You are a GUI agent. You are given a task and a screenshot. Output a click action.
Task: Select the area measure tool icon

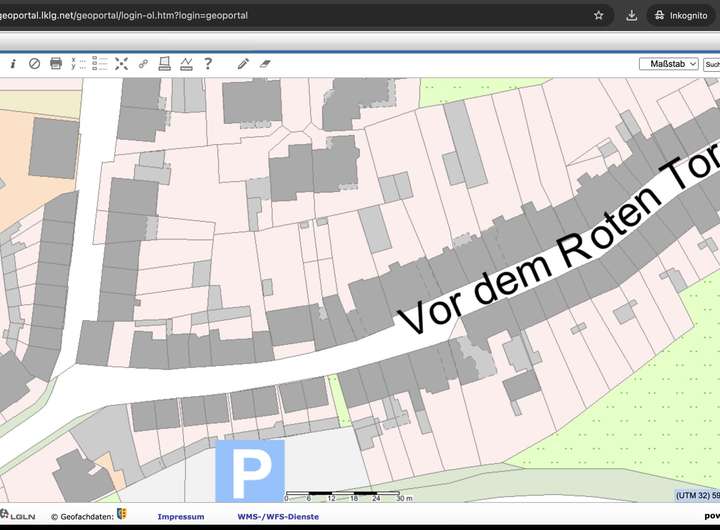click(x=165, y=63)
